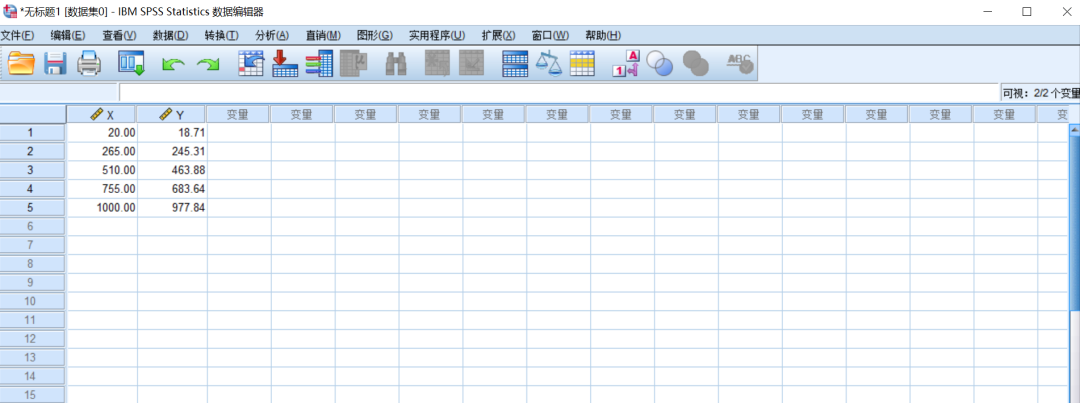
Task: Open the 查看(V) menu
Action: coord(119,36)
